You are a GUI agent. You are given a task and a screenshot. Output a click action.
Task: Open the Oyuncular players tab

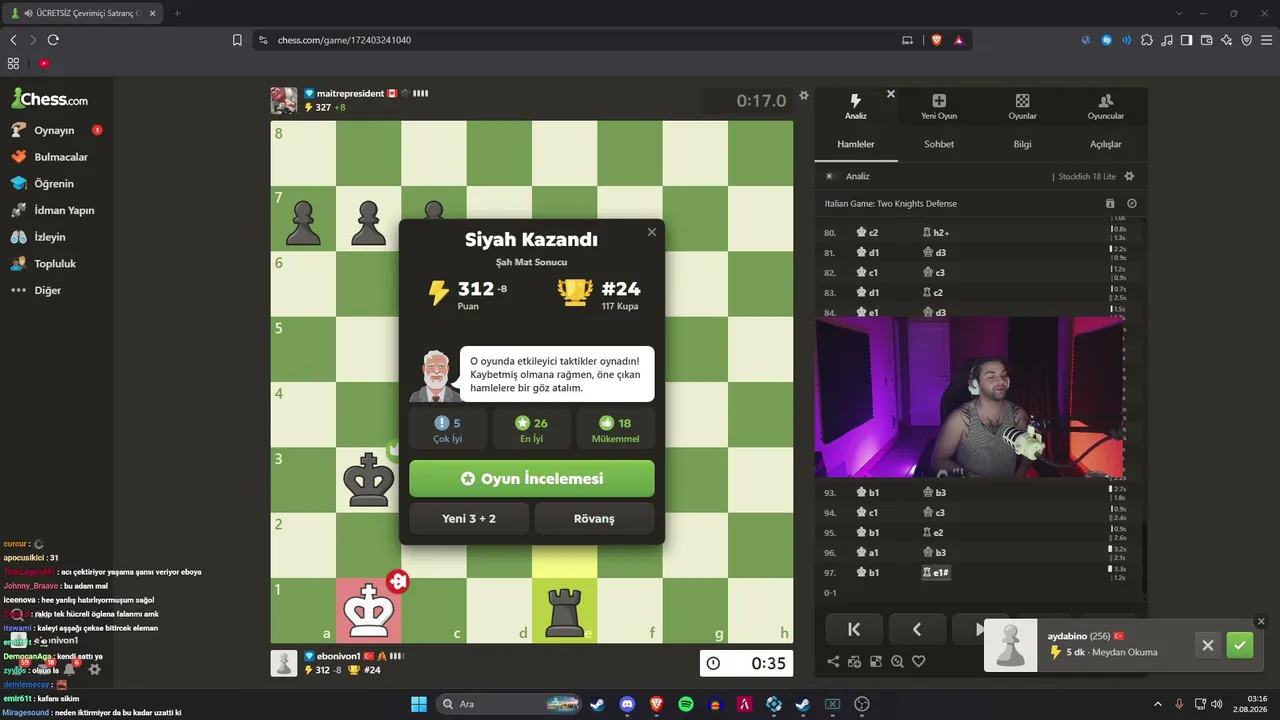pos(1106,106)
